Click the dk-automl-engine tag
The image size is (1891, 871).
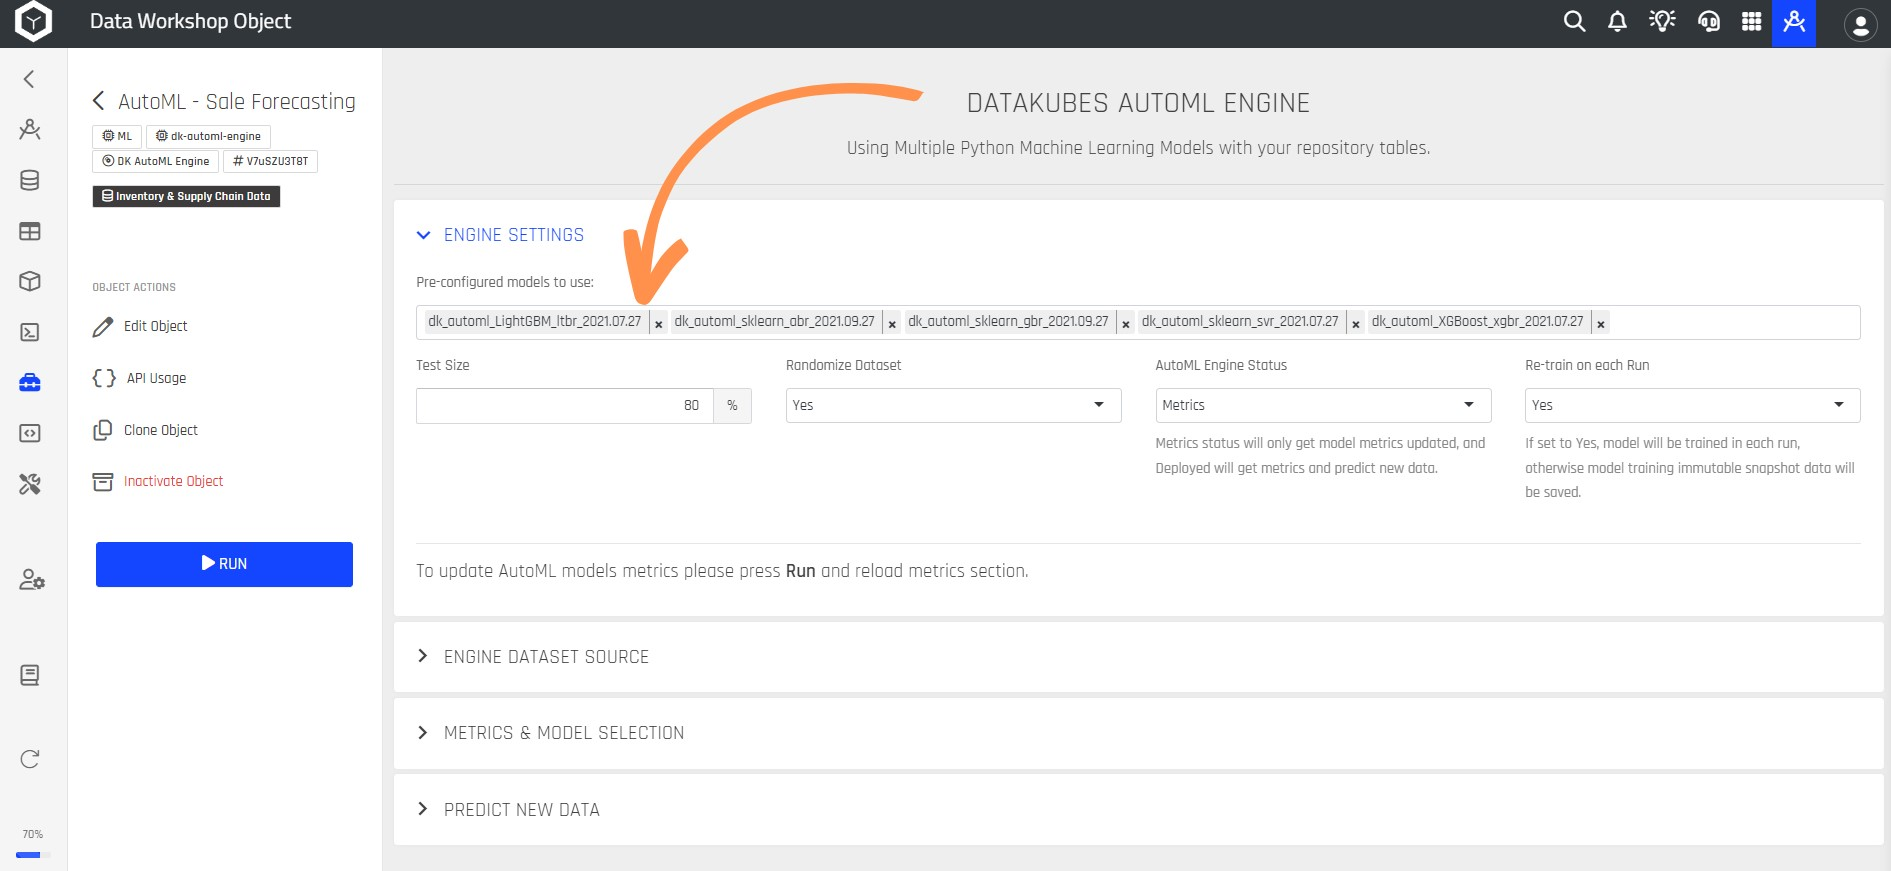(208, 136)
